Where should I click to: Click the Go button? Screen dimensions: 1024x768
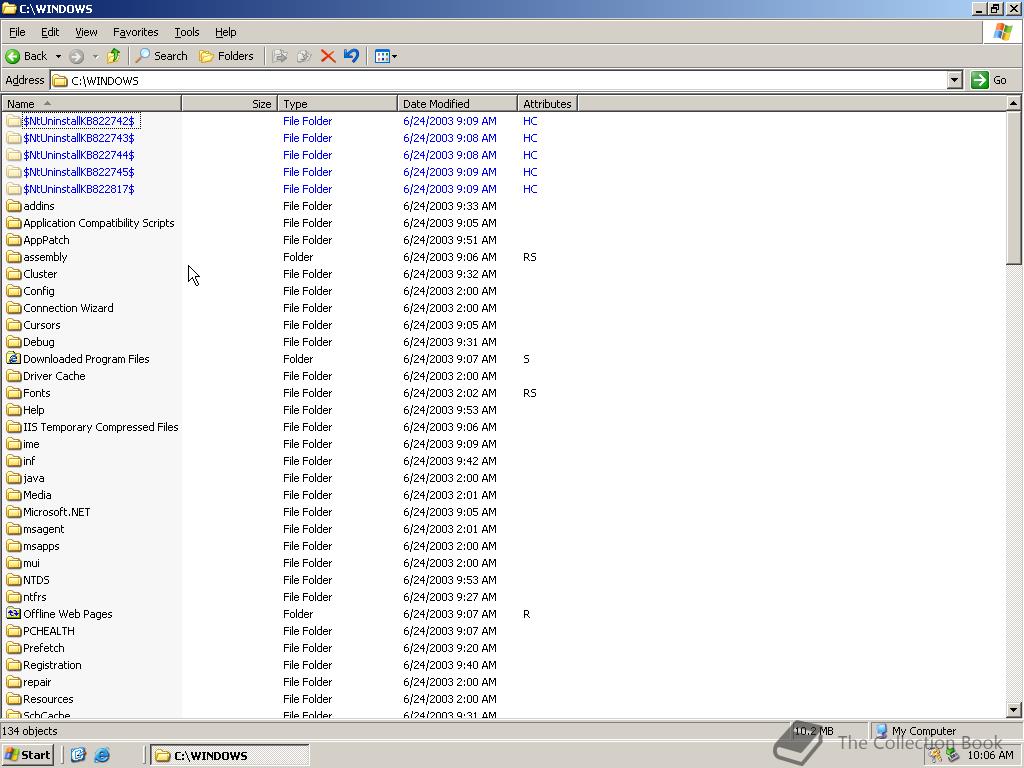pos(989,80)
